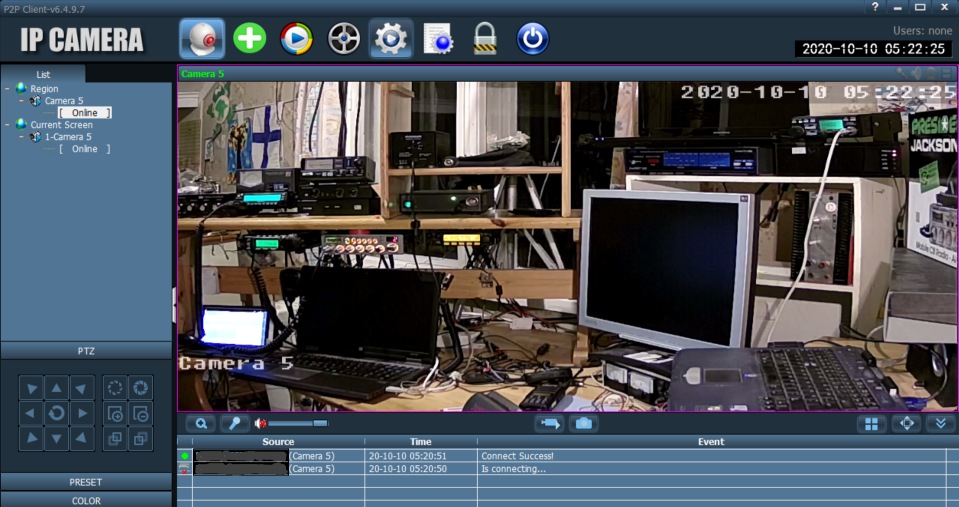Open the colorful playback icon

point(297,39)
